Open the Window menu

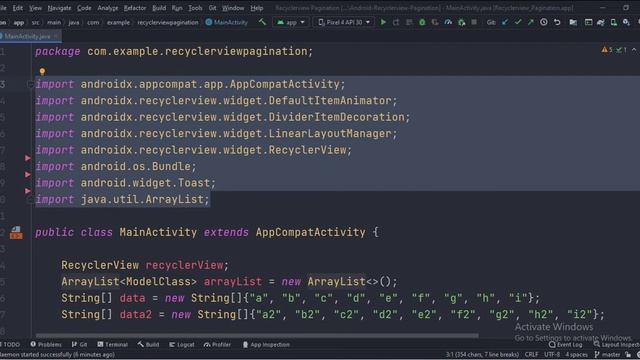[233, 8]
